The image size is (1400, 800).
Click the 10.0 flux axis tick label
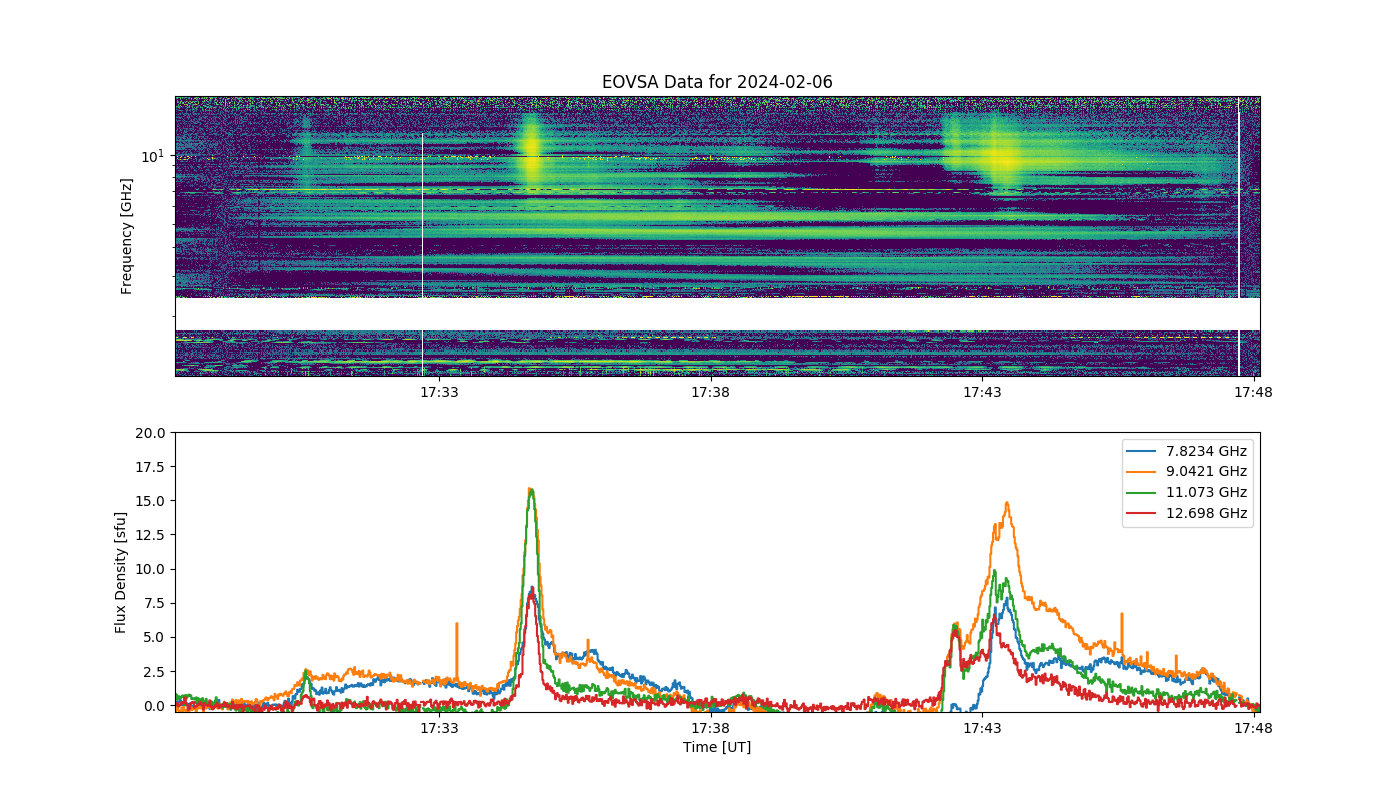152,569
